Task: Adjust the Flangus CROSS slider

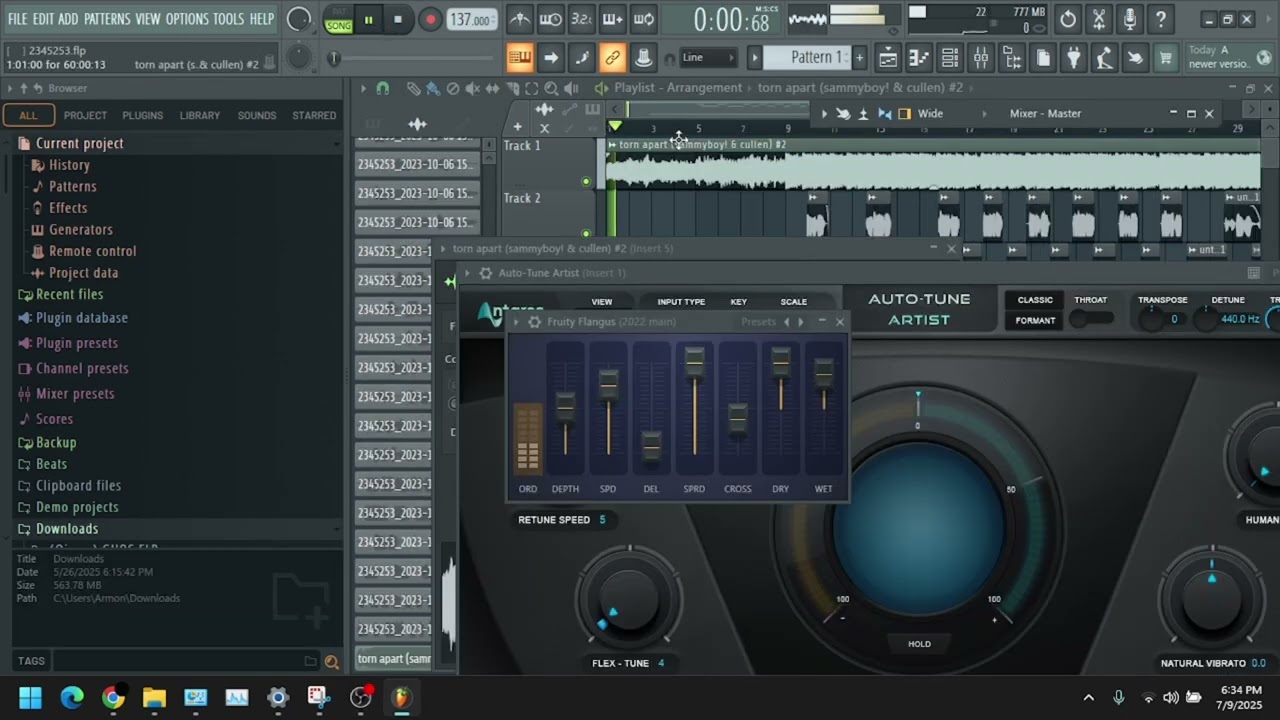Action: [x=737, y=417]
